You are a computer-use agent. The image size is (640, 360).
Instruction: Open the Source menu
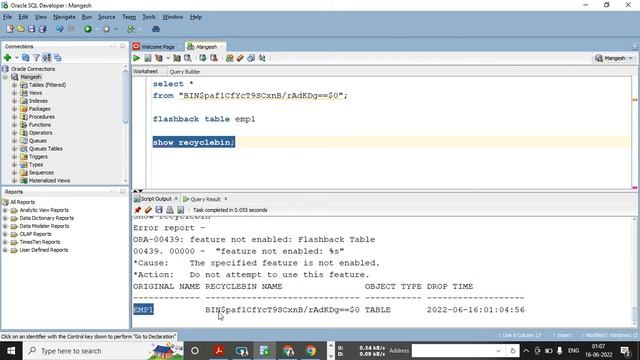[x=107, y=17]
